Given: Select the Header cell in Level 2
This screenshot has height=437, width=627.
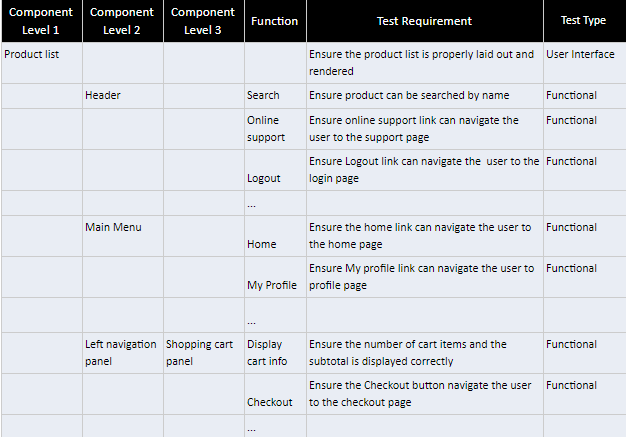Looking at the screenshot, I should pyautogui.click(x=123, y=96).
